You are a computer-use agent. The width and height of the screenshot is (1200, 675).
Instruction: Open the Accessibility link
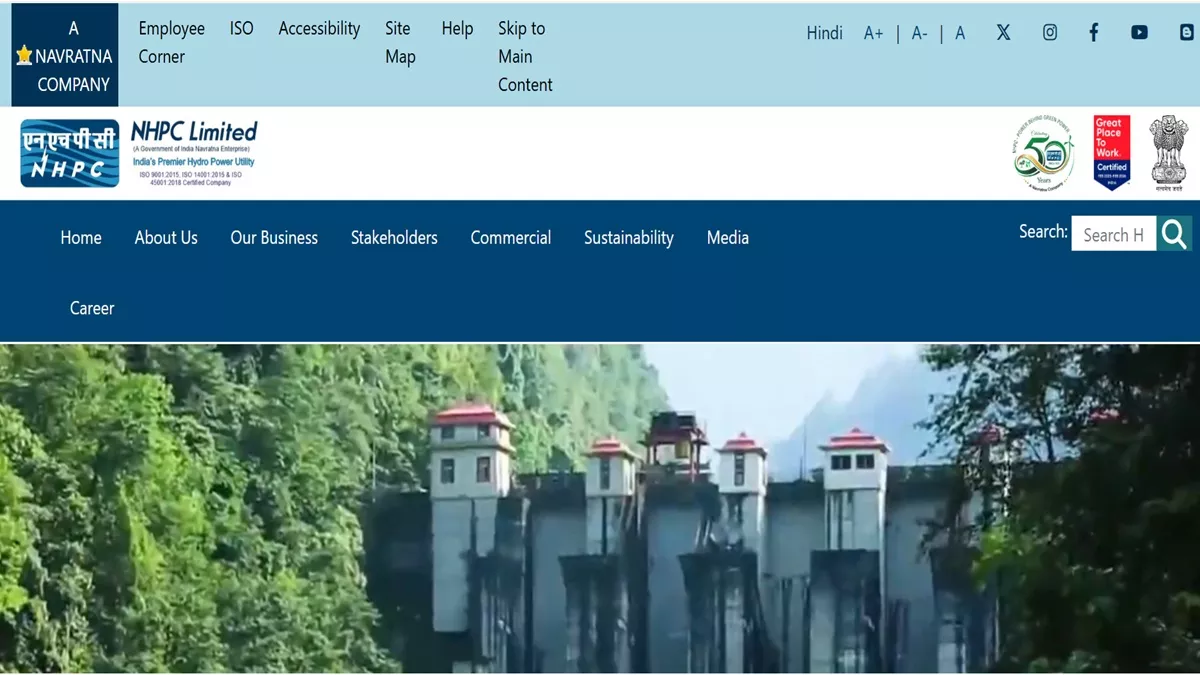click(x=319, y=29)
